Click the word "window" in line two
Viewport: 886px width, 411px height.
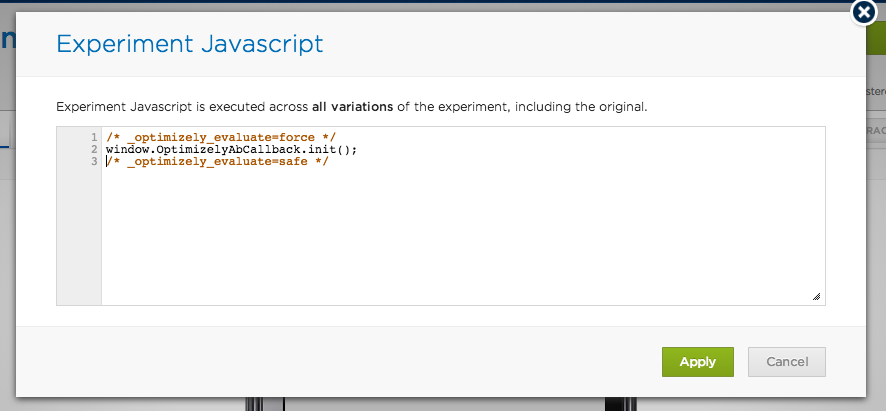[125, 149]
